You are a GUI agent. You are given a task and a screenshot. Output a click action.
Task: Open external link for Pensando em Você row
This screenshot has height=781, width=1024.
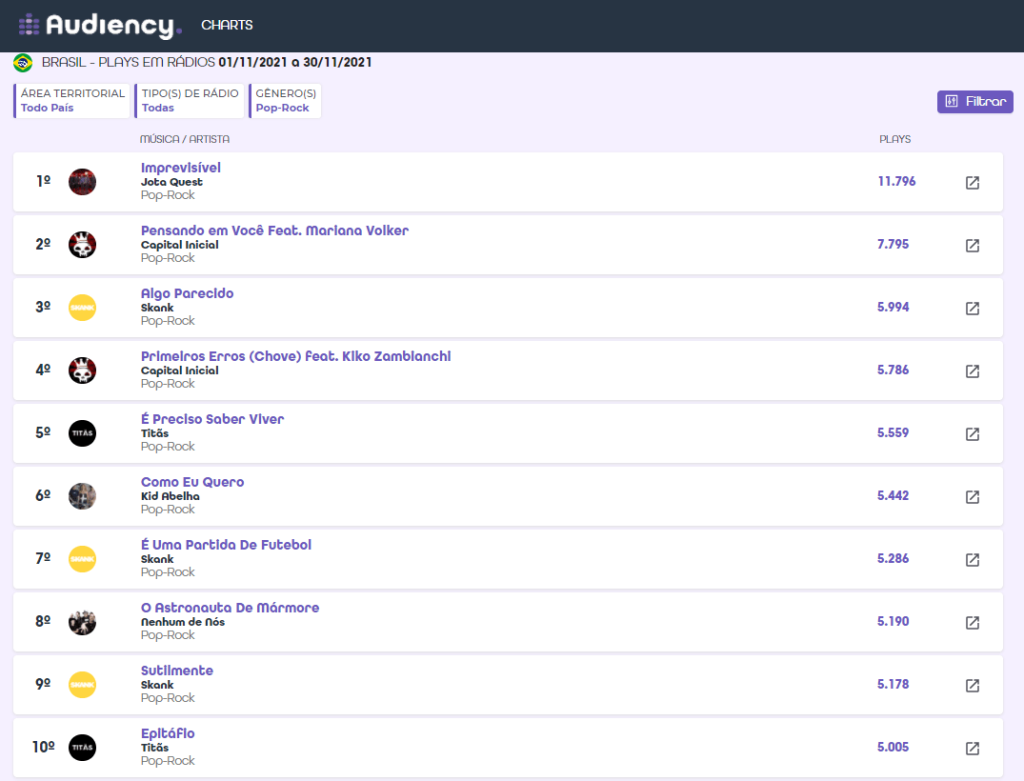pos(972,245)
